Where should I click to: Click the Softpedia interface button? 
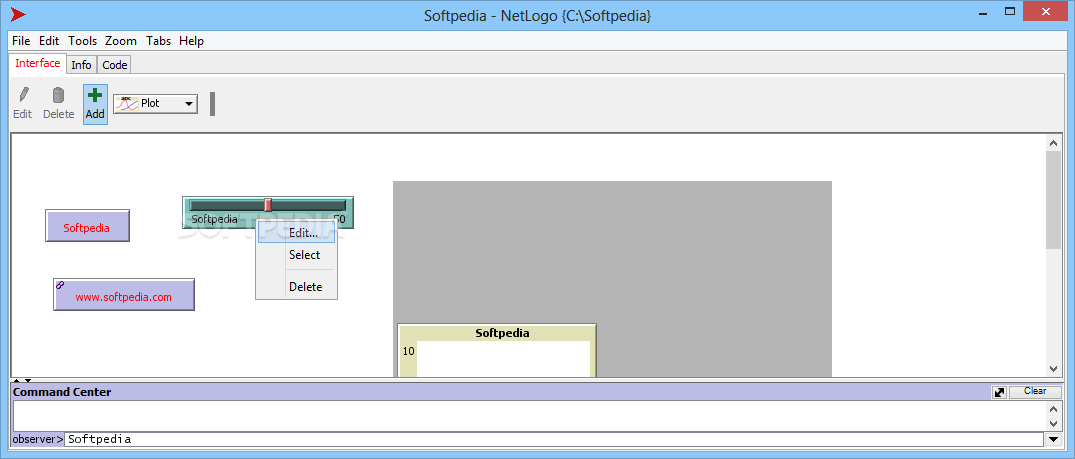point(87,226)
